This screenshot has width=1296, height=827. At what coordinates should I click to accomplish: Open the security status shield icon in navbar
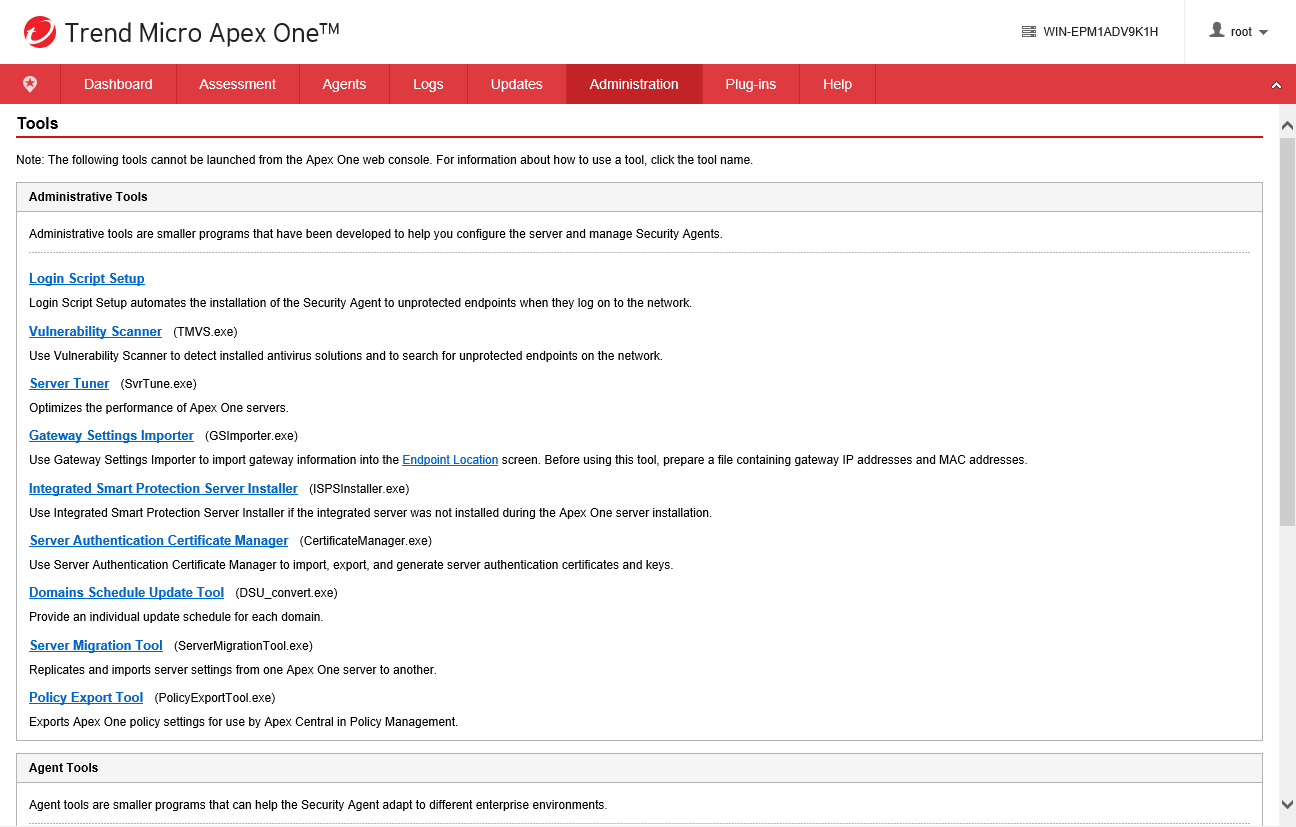coord(30,84)
